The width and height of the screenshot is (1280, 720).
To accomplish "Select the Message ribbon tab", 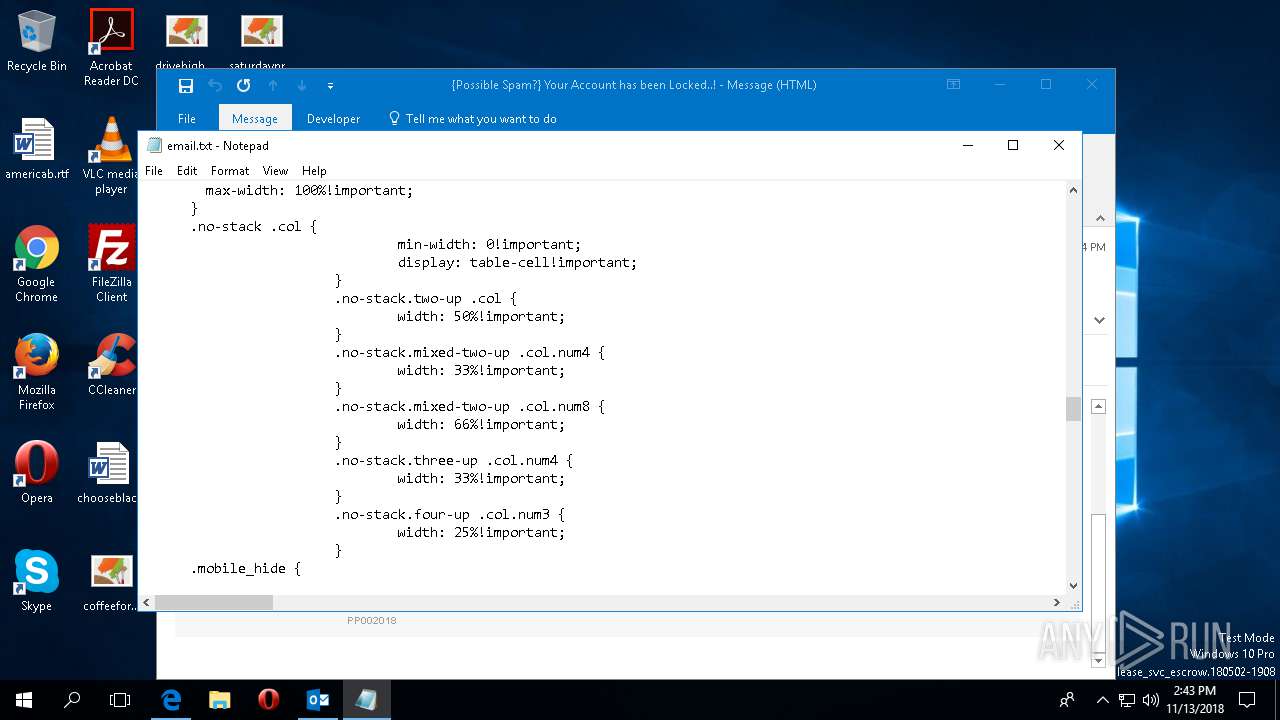I will click(255, 118).
